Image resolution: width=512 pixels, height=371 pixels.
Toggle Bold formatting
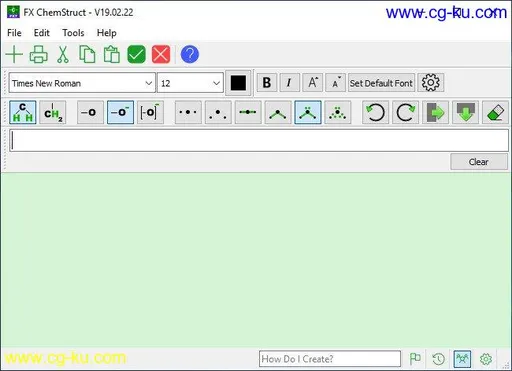point(267,83)
